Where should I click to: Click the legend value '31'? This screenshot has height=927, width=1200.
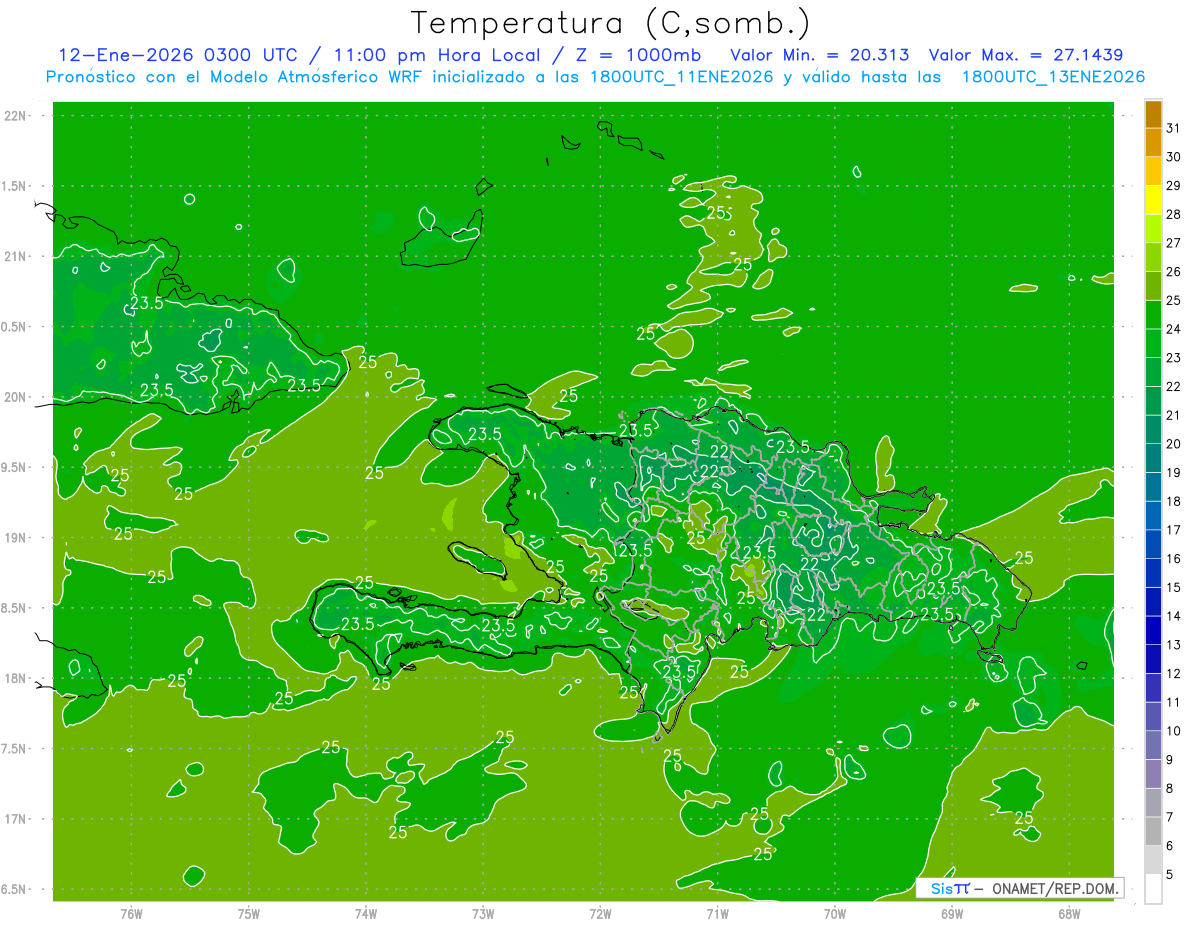pos(1173,128)
